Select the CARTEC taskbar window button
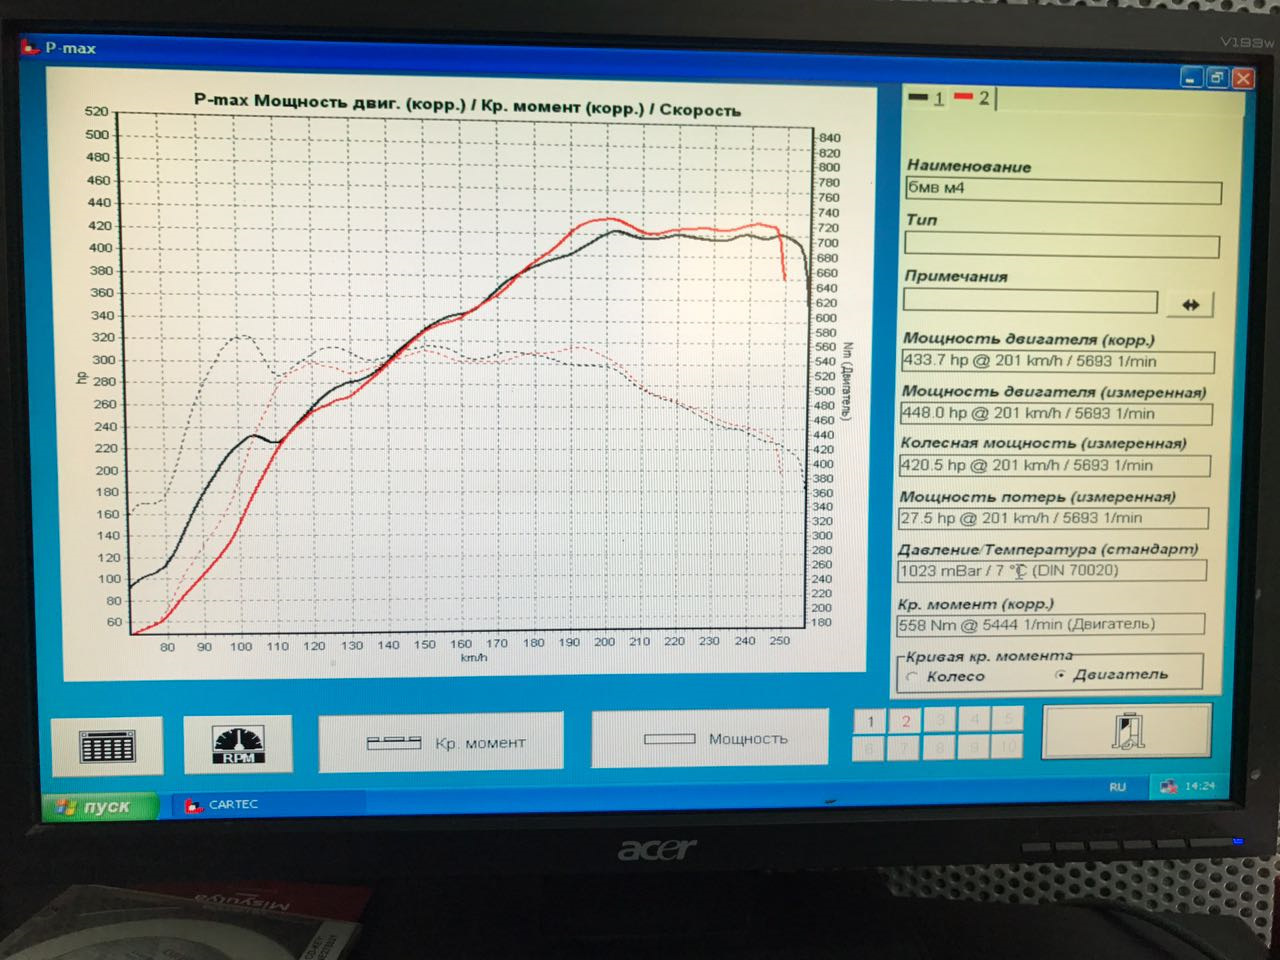The image size is (1280, 960). point(268,804)
